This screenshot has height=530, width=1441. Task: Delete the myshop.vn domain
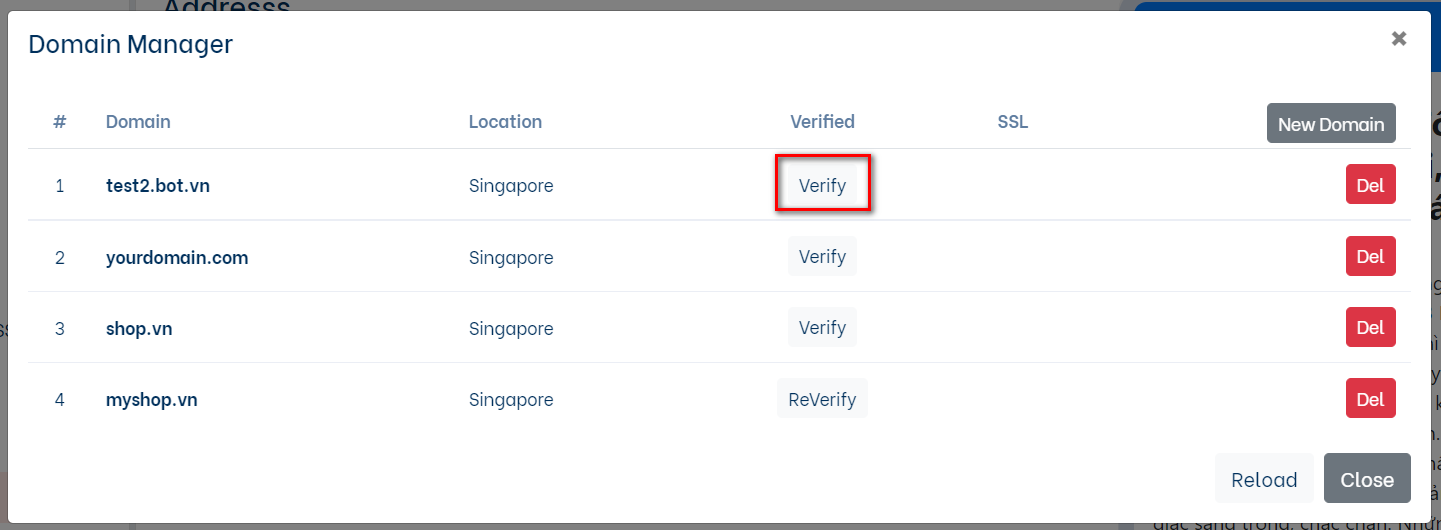pyautogui.click(x=1370, y=399)
